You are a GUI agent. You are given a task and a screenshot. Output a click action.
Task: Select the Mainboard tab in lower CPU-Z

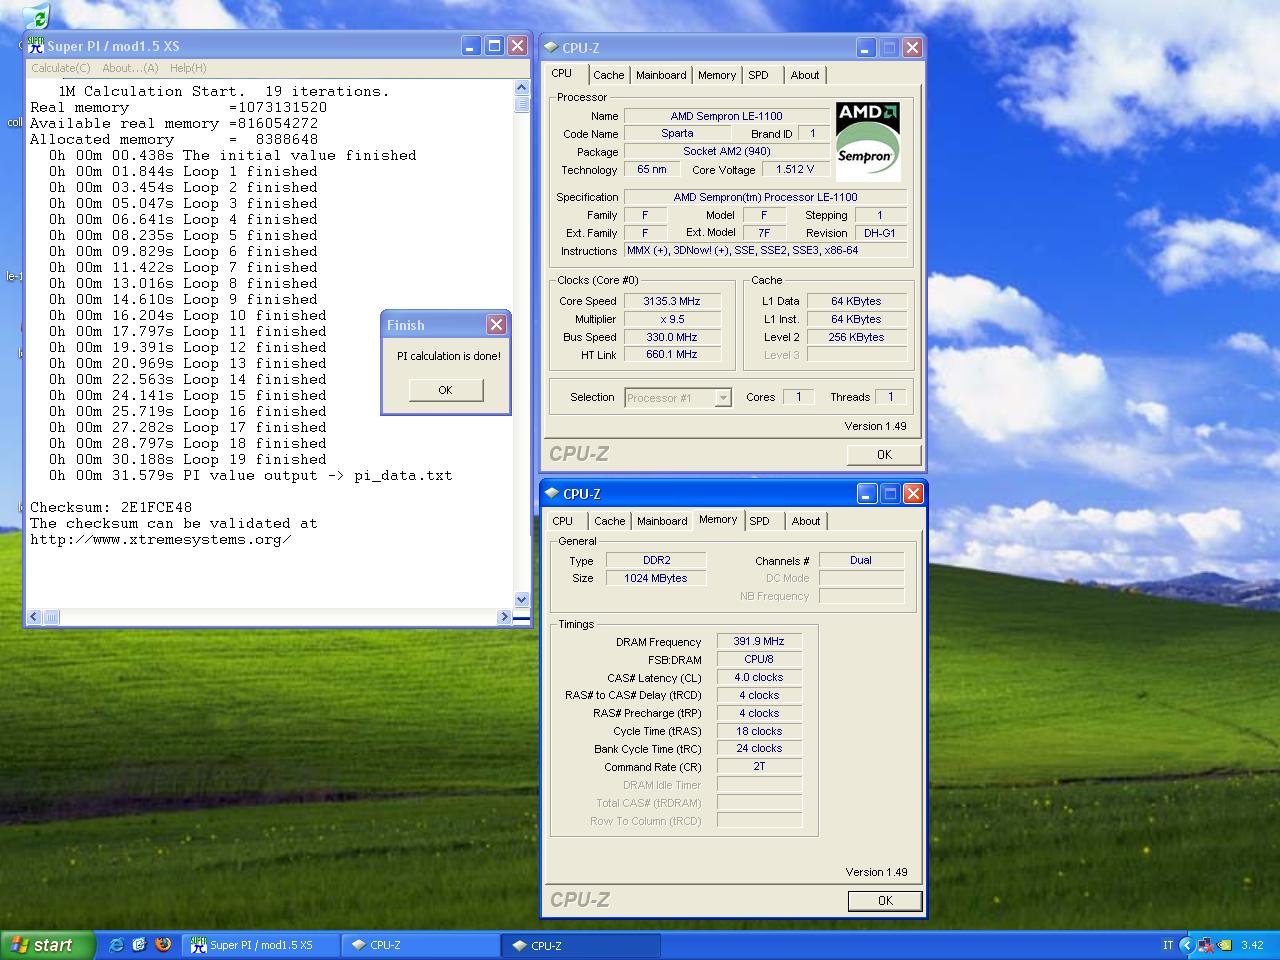point(662,521)
